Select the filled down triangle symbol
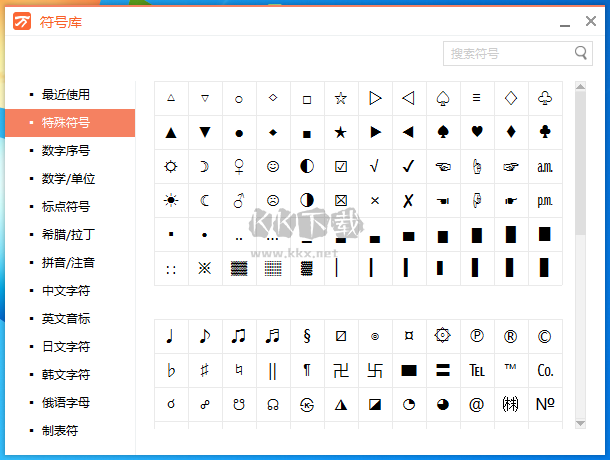The image size is (610, 460). [x=205, y=133]
